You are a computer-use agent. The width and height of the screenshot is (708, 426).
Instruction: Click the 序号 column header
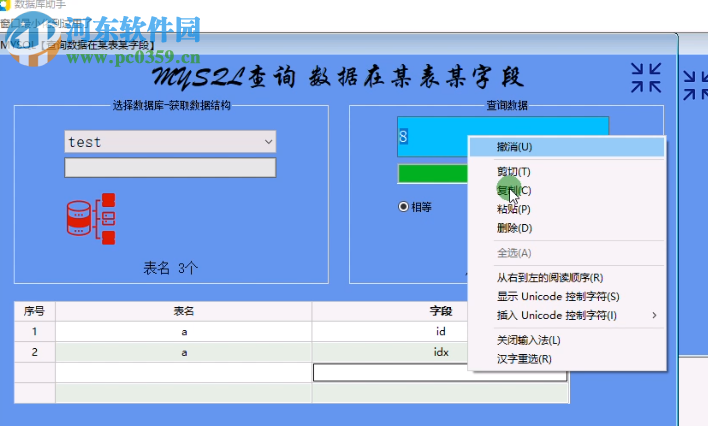click(x=34, y=311)
